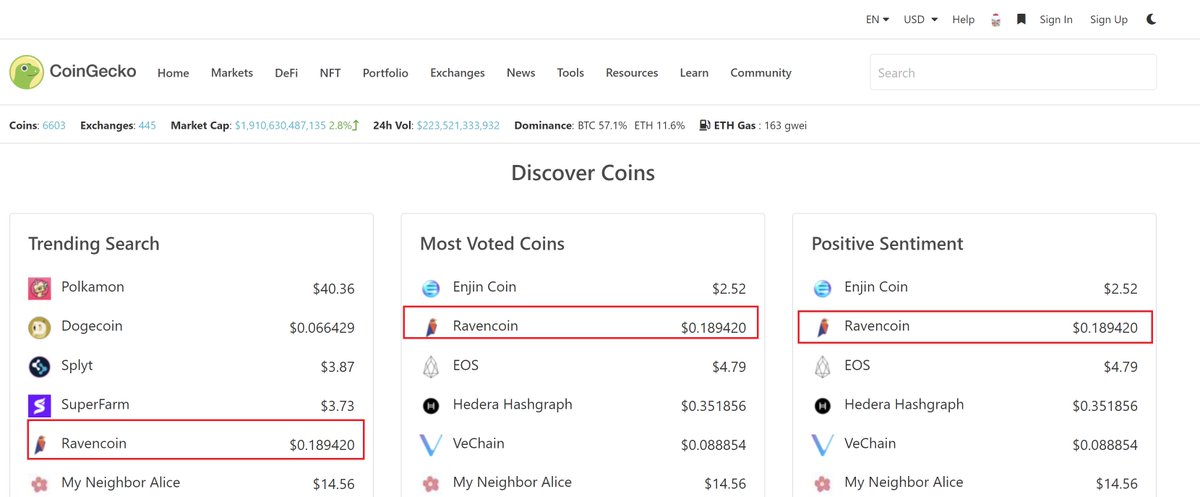Open SuperFarm in Trending Search

tap(95, 404)
